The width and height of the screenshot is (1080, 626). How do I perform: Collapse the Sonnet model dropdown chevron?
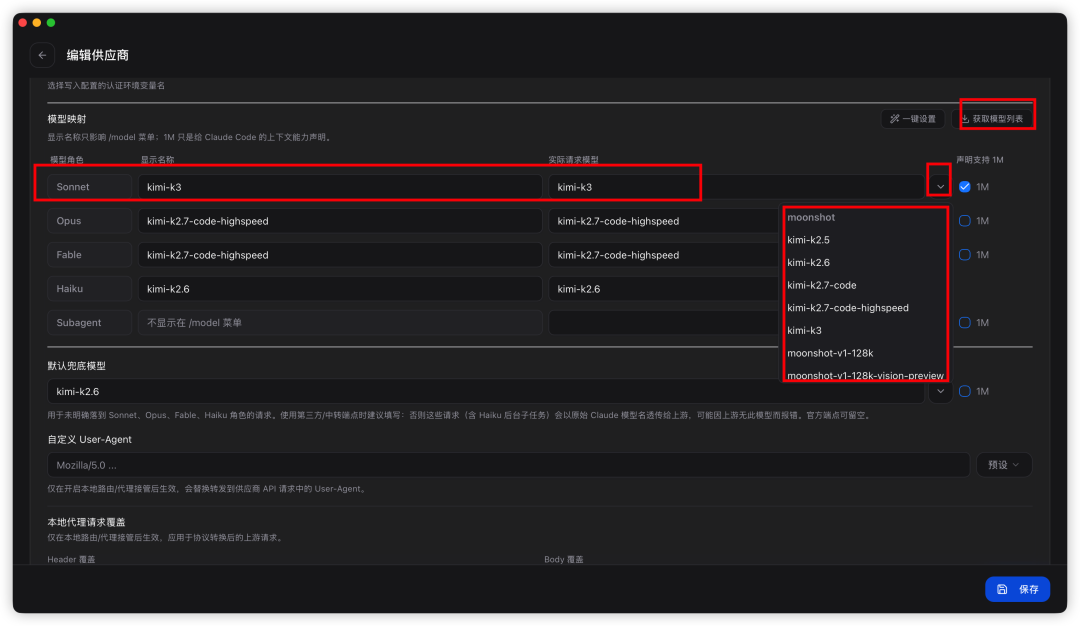pyautogui.click(x=940, y=187)
